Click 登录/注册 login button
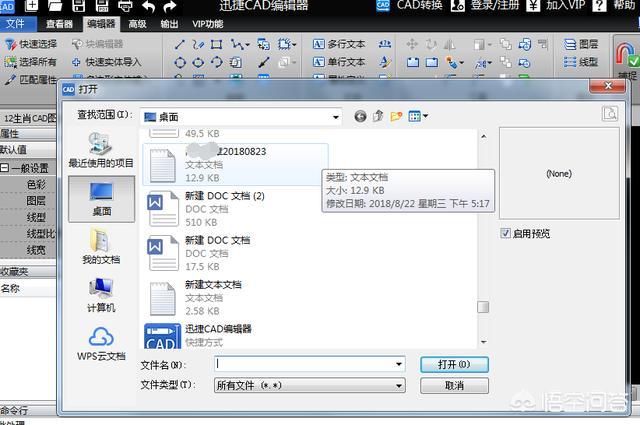The width and height of the screenshot is (640, 425). [485, 5]
